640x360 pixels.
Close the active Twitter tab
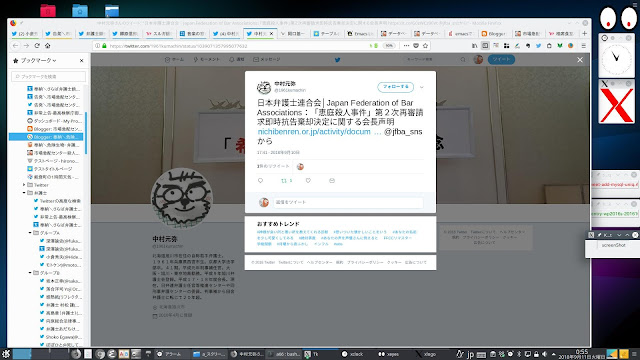(271, 33)
